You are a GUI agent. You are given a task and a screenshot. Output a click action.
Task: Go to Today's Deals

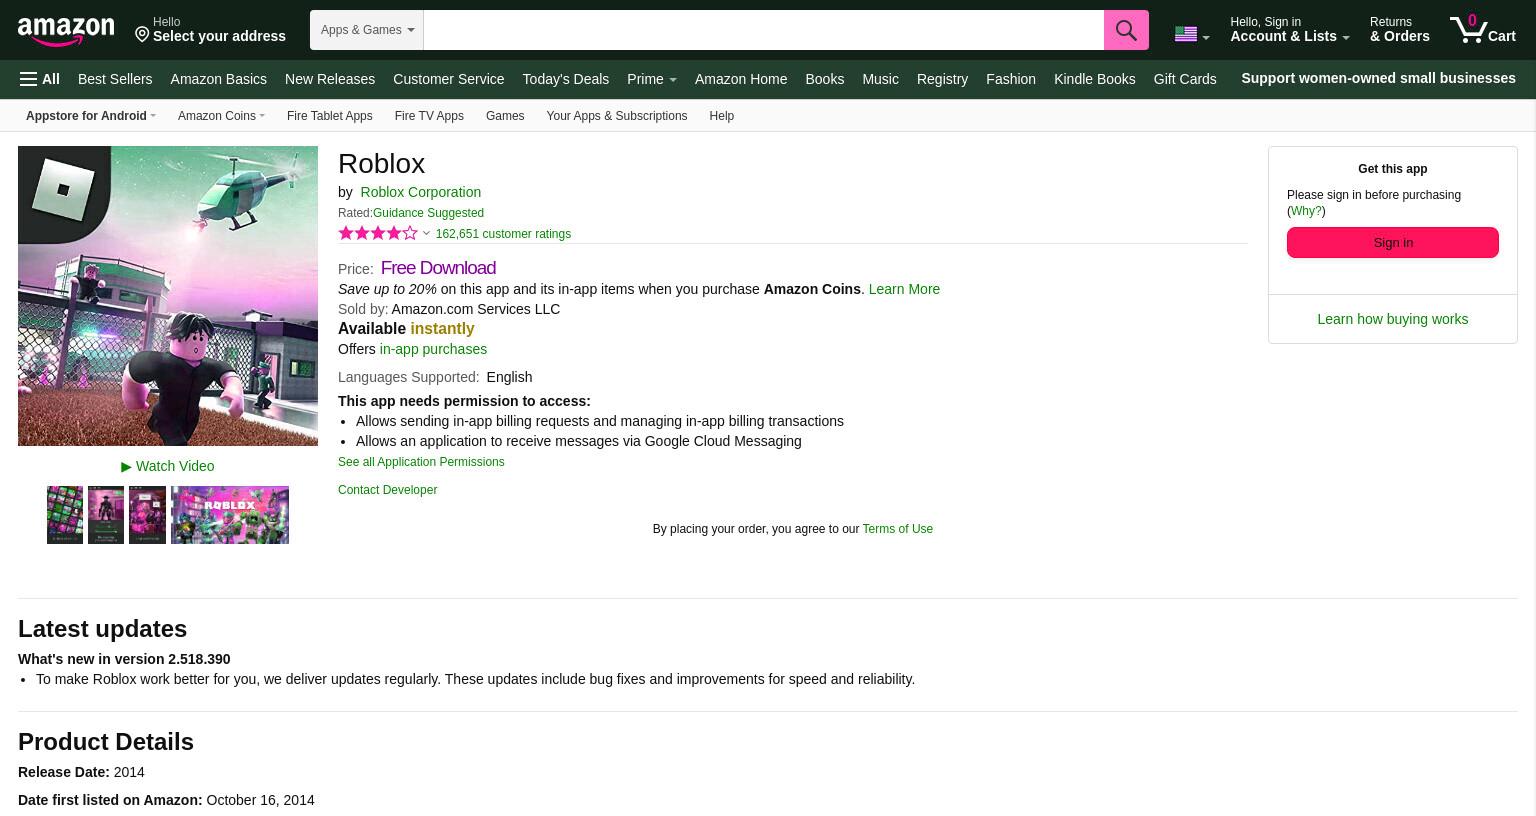click(565, 79)
